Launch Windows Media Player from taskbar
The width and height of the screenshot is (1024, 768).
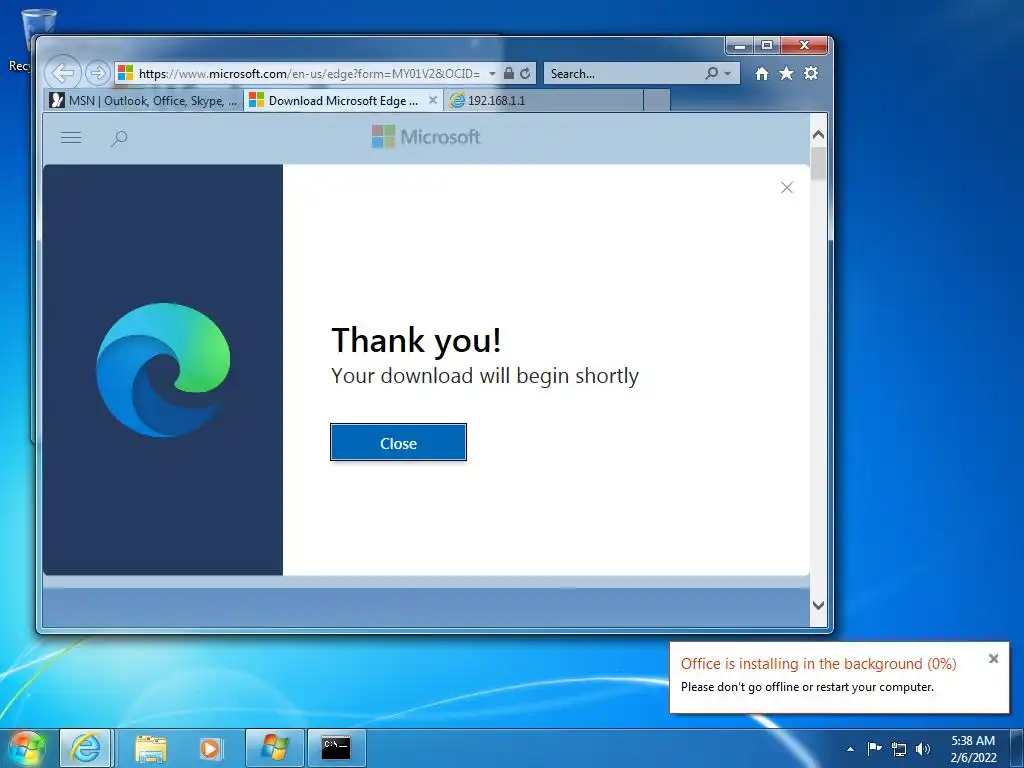210,748
